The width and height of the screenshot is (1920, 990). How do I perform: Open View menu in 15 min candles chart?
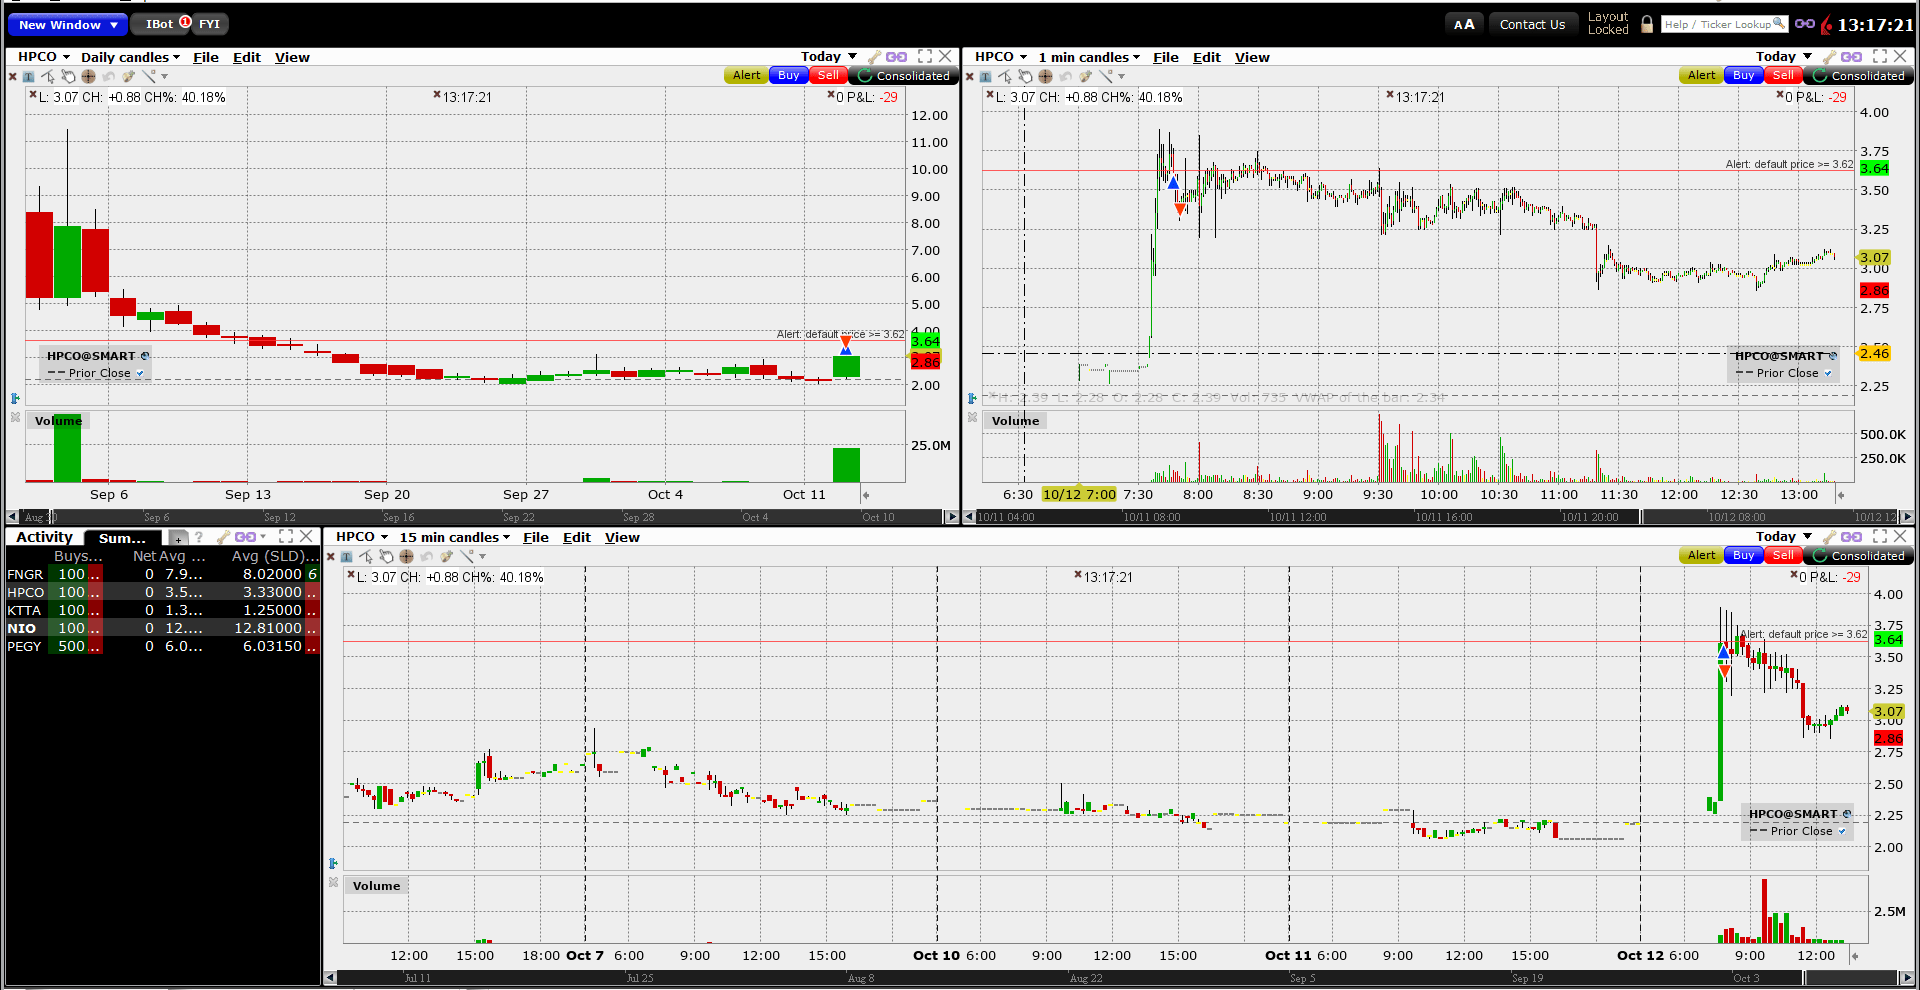click(x=622, y=537)
